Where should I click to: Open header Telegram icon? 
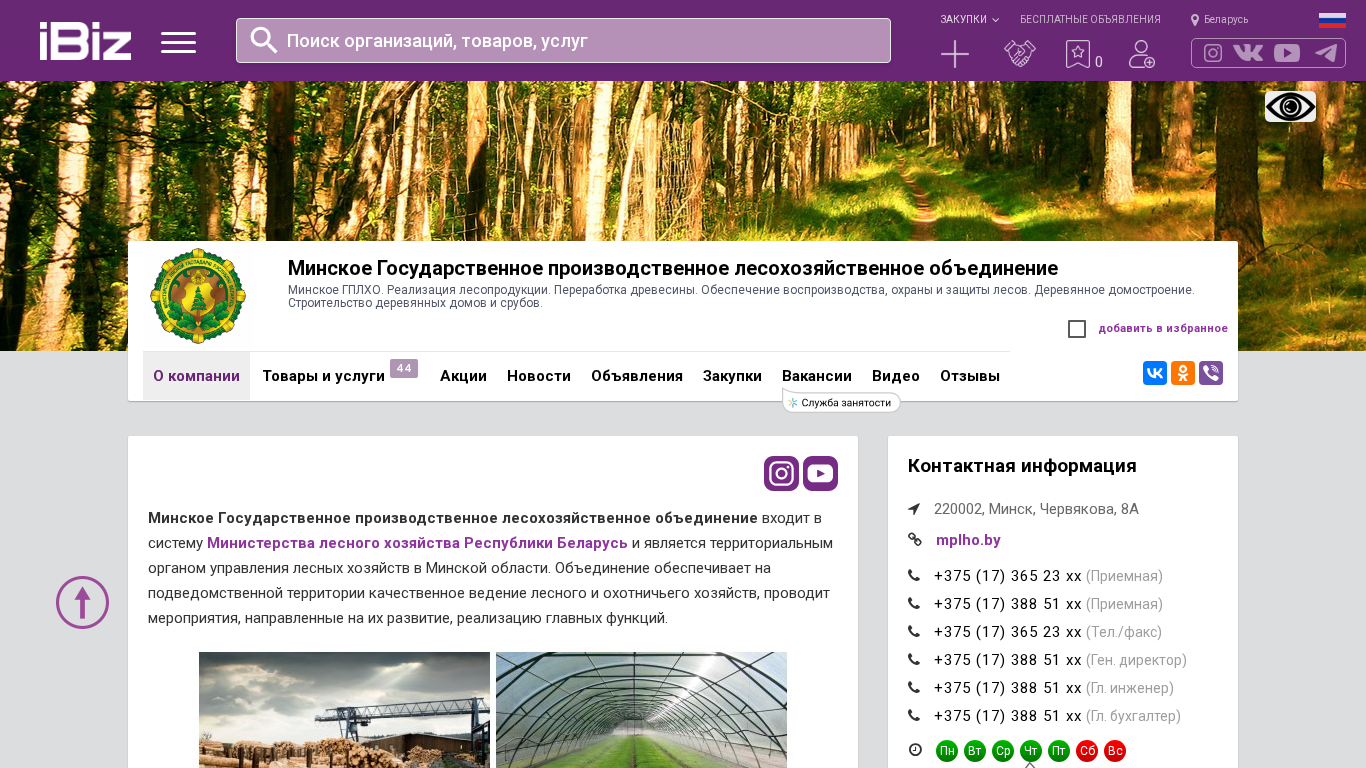[1326, 53]
